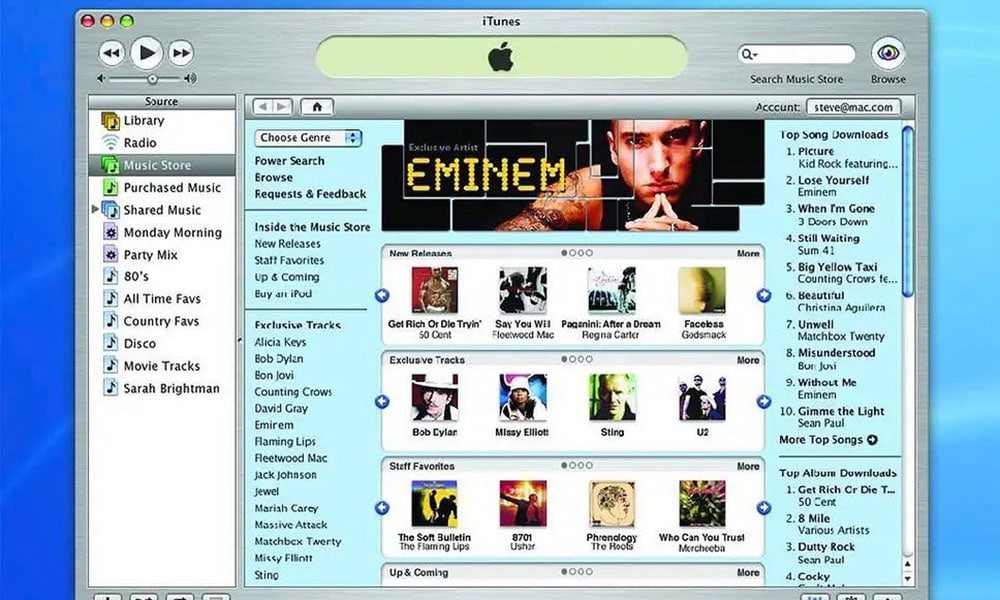
Task: Click the Power Search link
Action: (x=289, y=161)
